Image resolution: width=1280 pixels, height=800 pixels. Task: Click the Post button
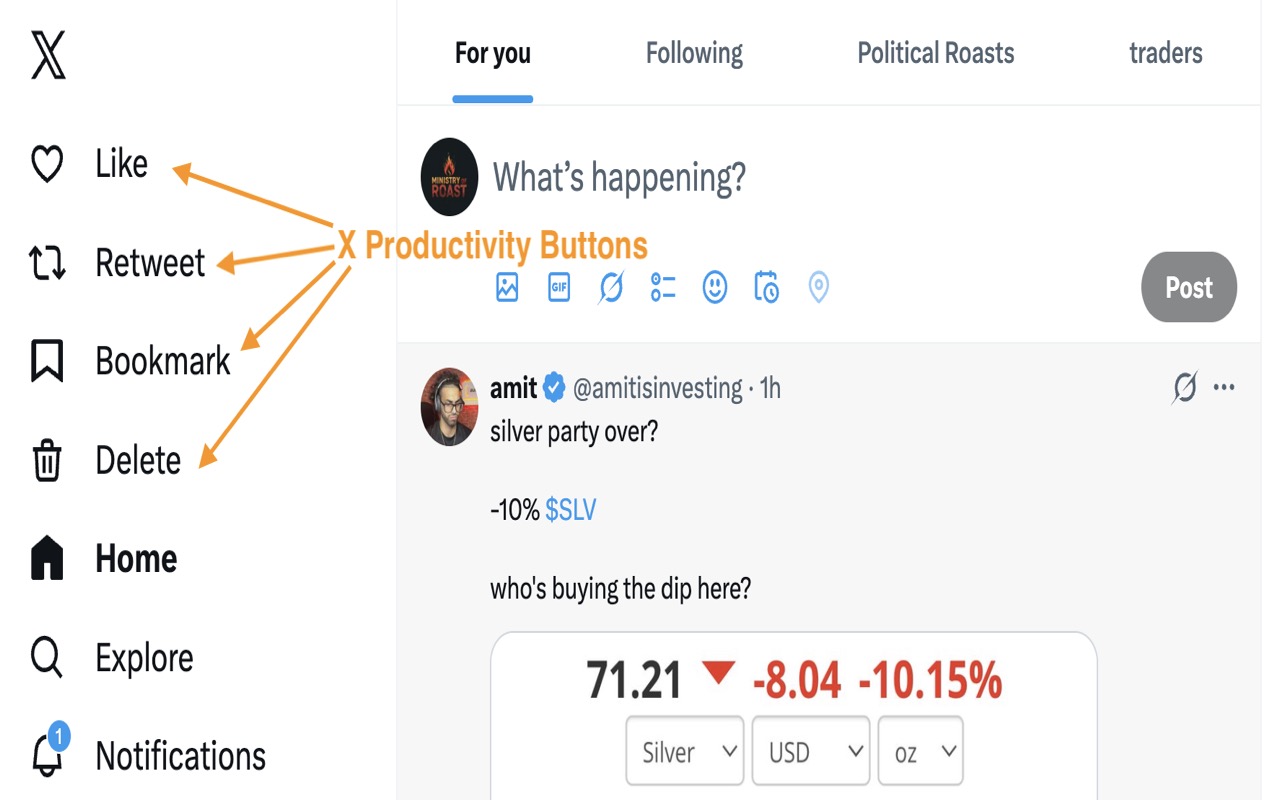pos(1188,287)
